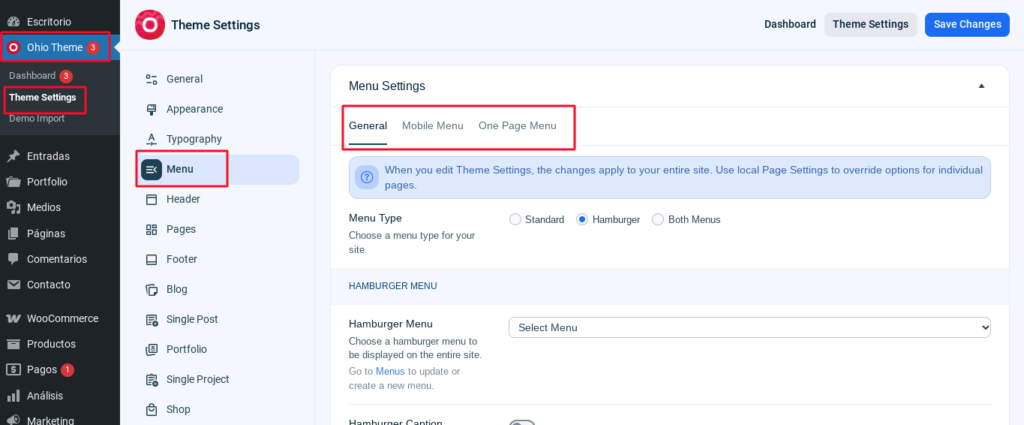
Task: Click the Ohio Theme red logo icon
Action: click(x=150, y=25)
